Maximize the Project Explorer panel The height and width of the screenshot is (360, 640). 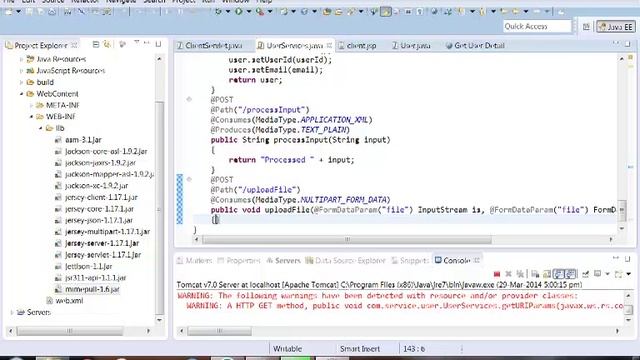point(158,44)
